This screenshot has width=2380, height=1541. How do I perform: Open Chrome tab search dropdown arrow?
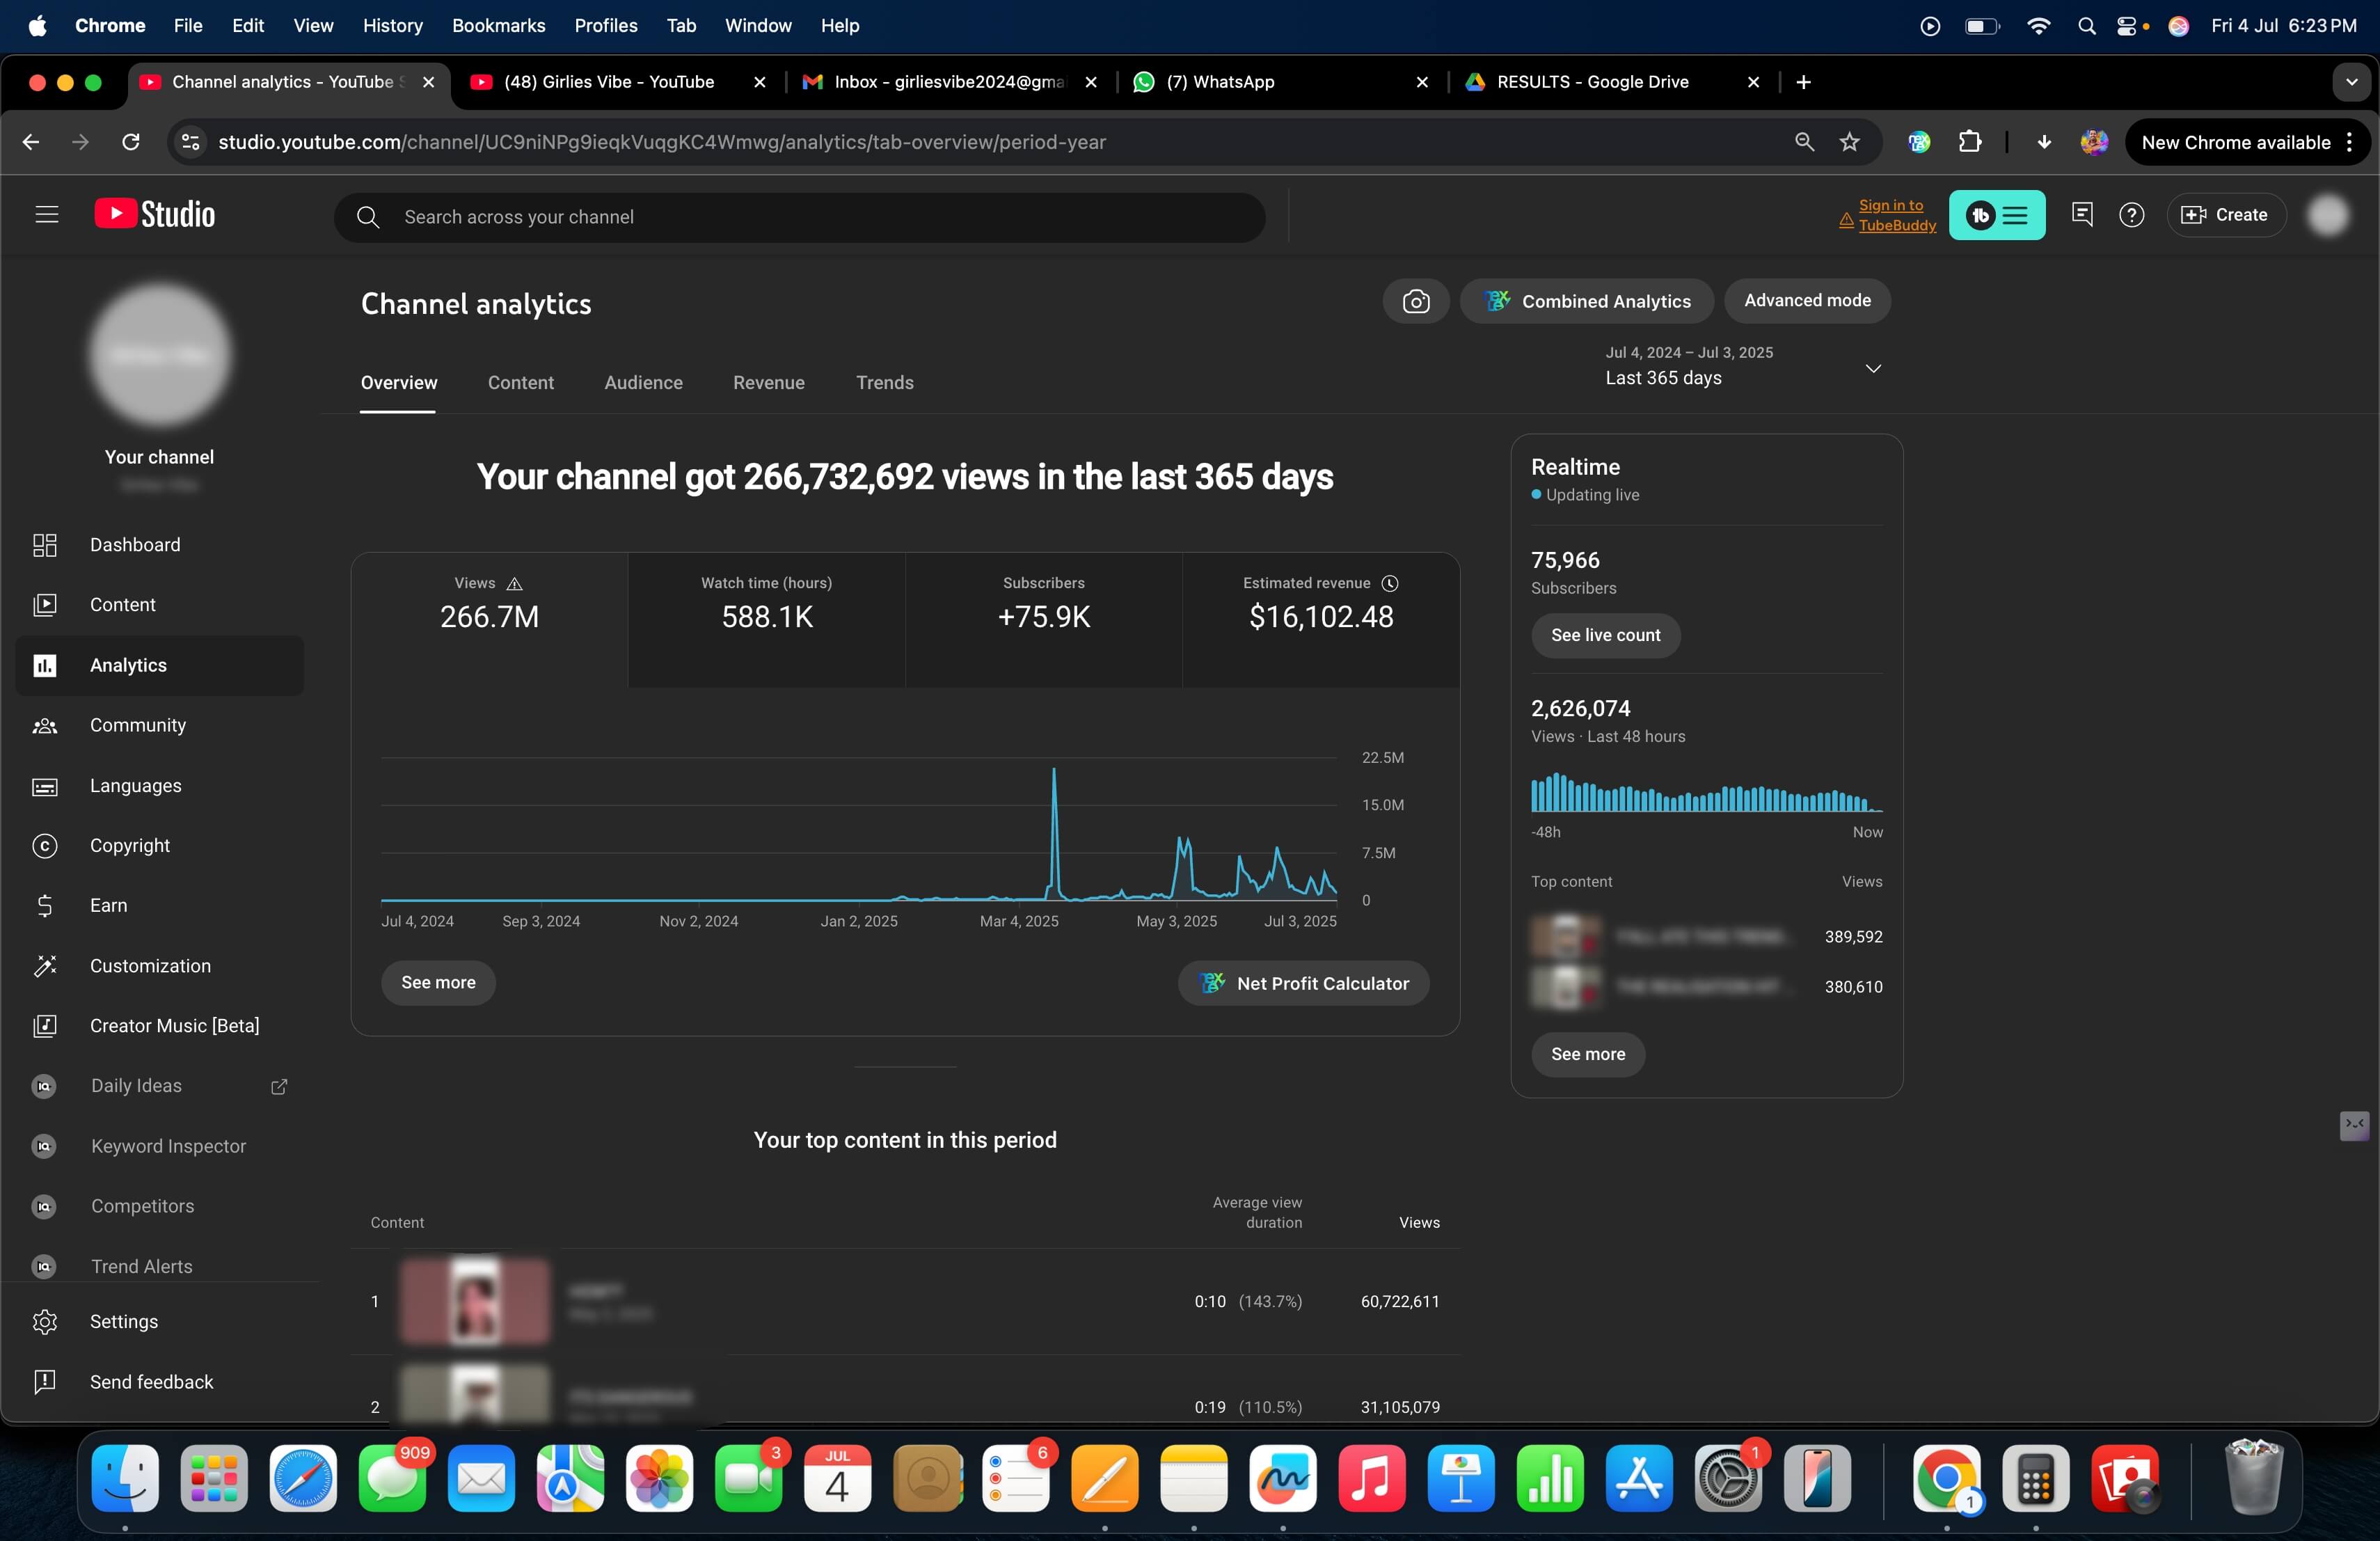[2351, 82]
